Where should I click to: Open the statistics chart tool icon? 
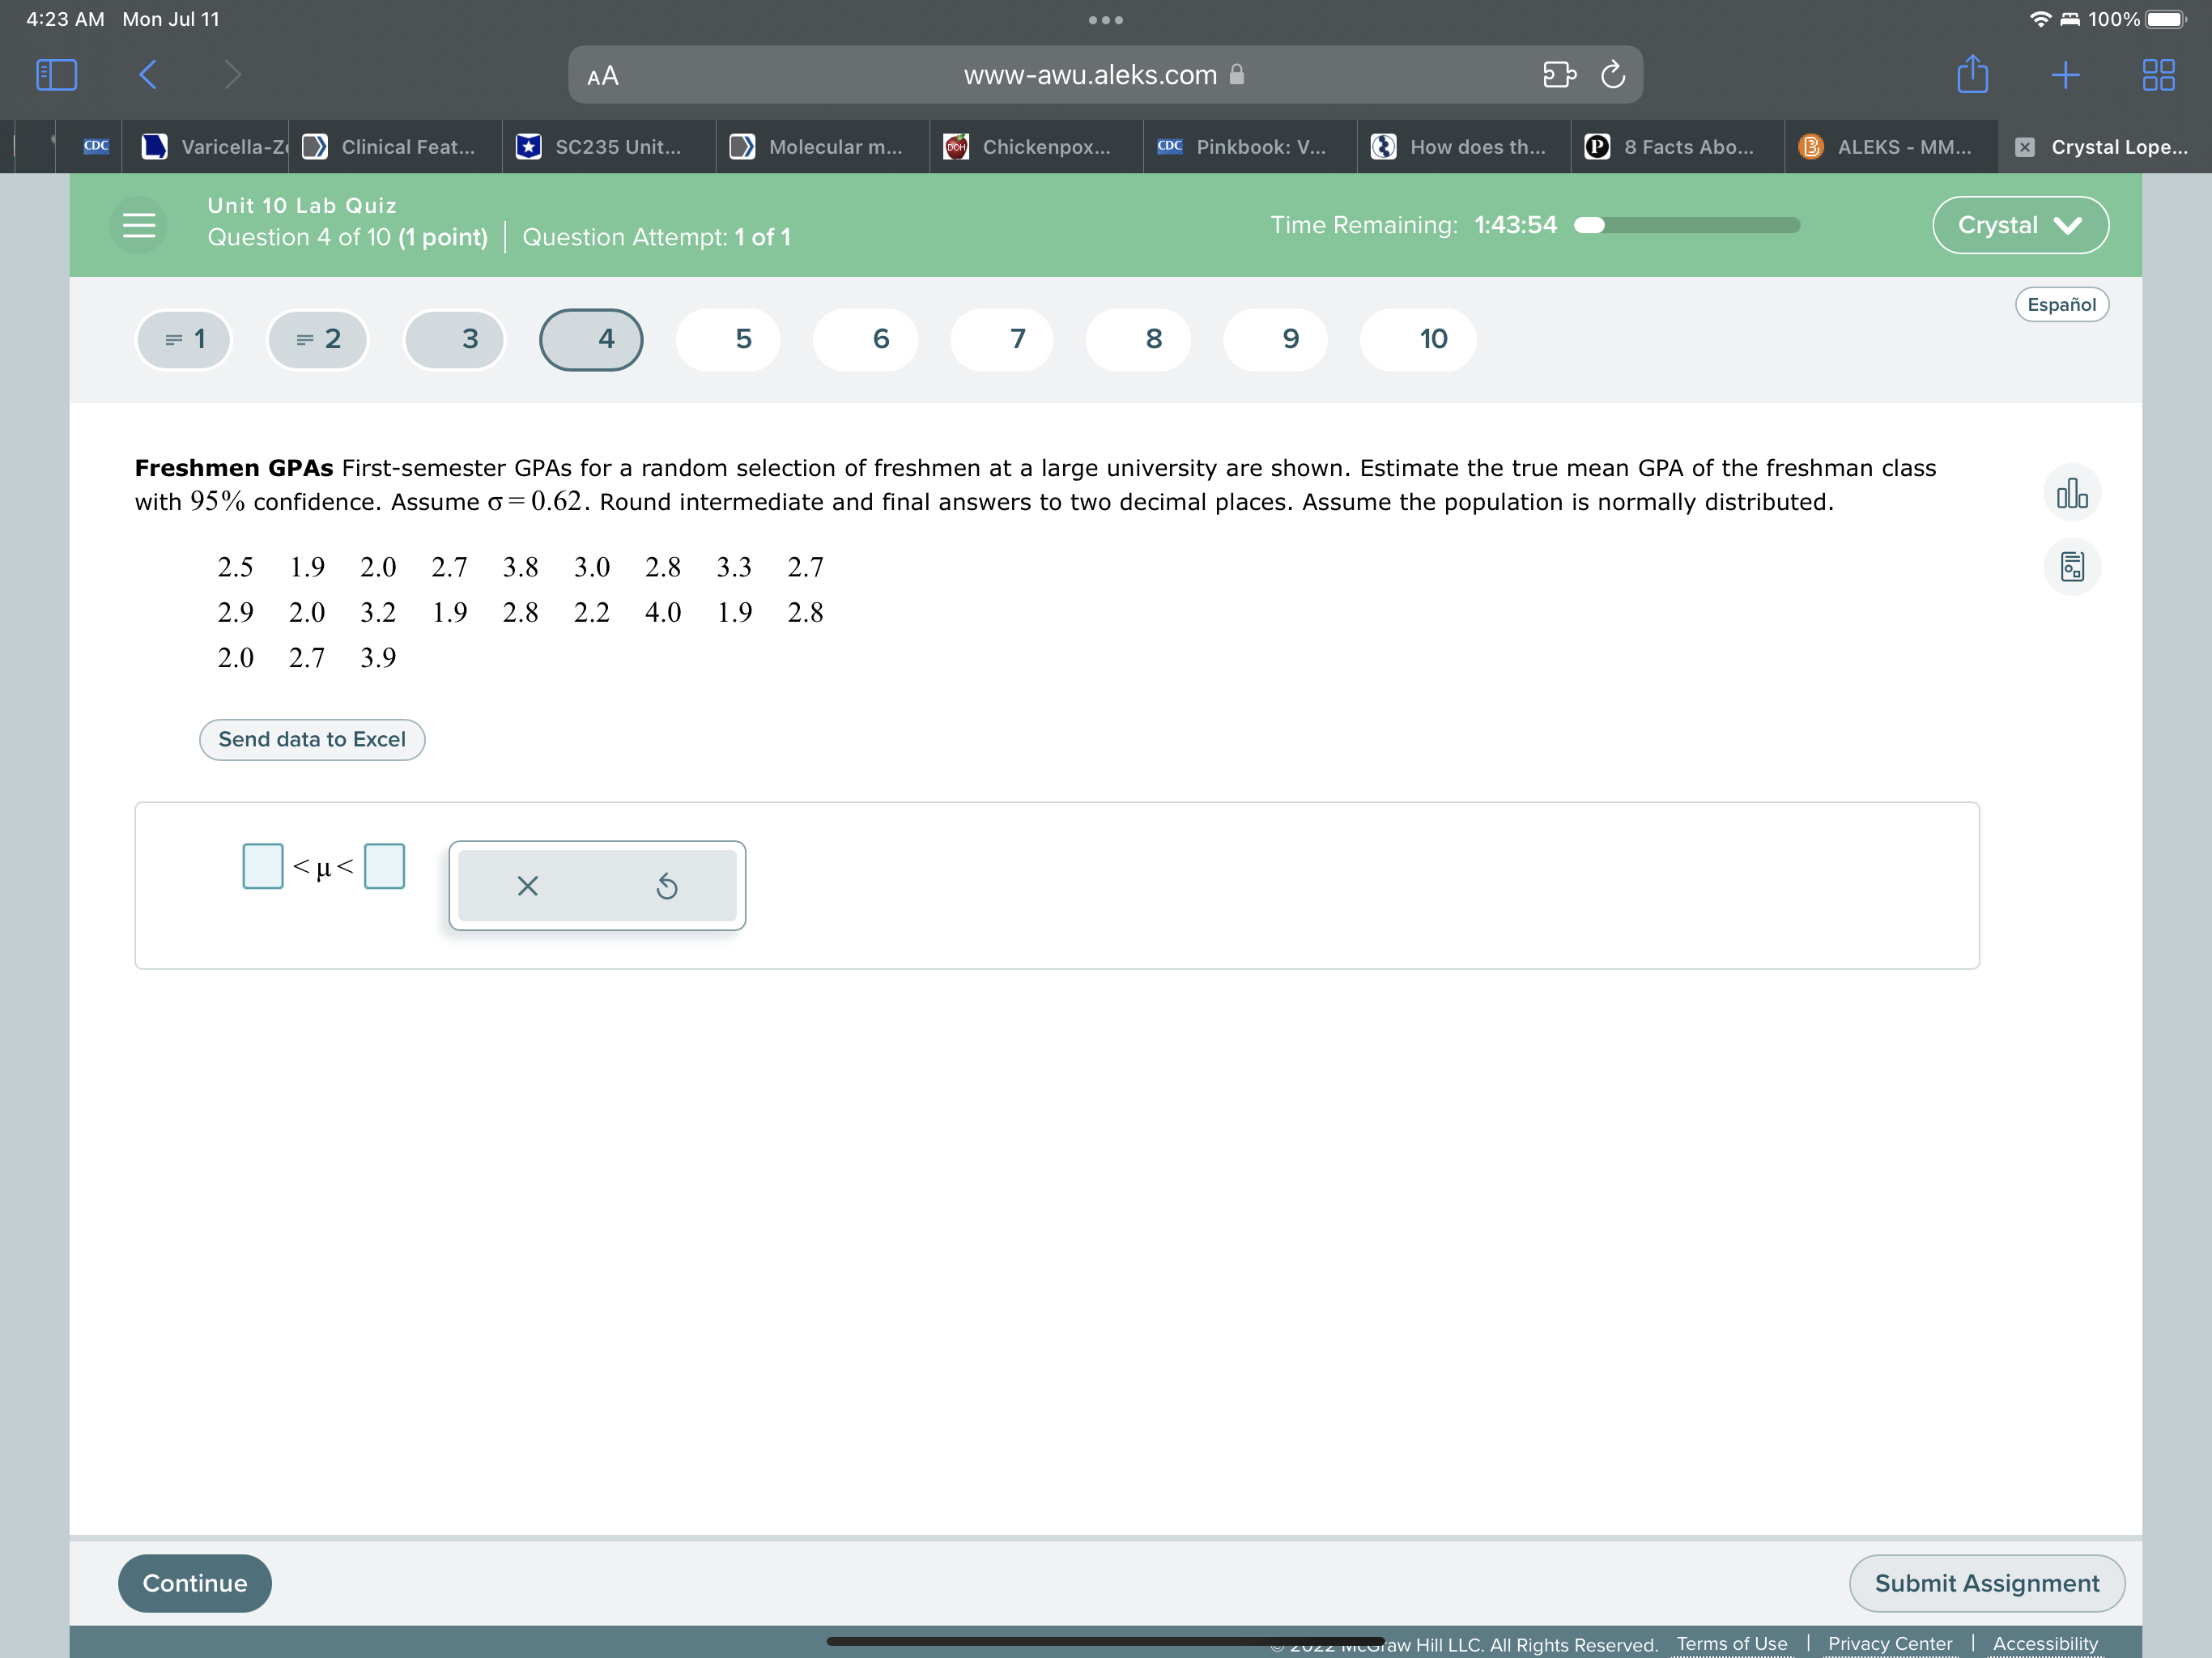coord(2071,493)
